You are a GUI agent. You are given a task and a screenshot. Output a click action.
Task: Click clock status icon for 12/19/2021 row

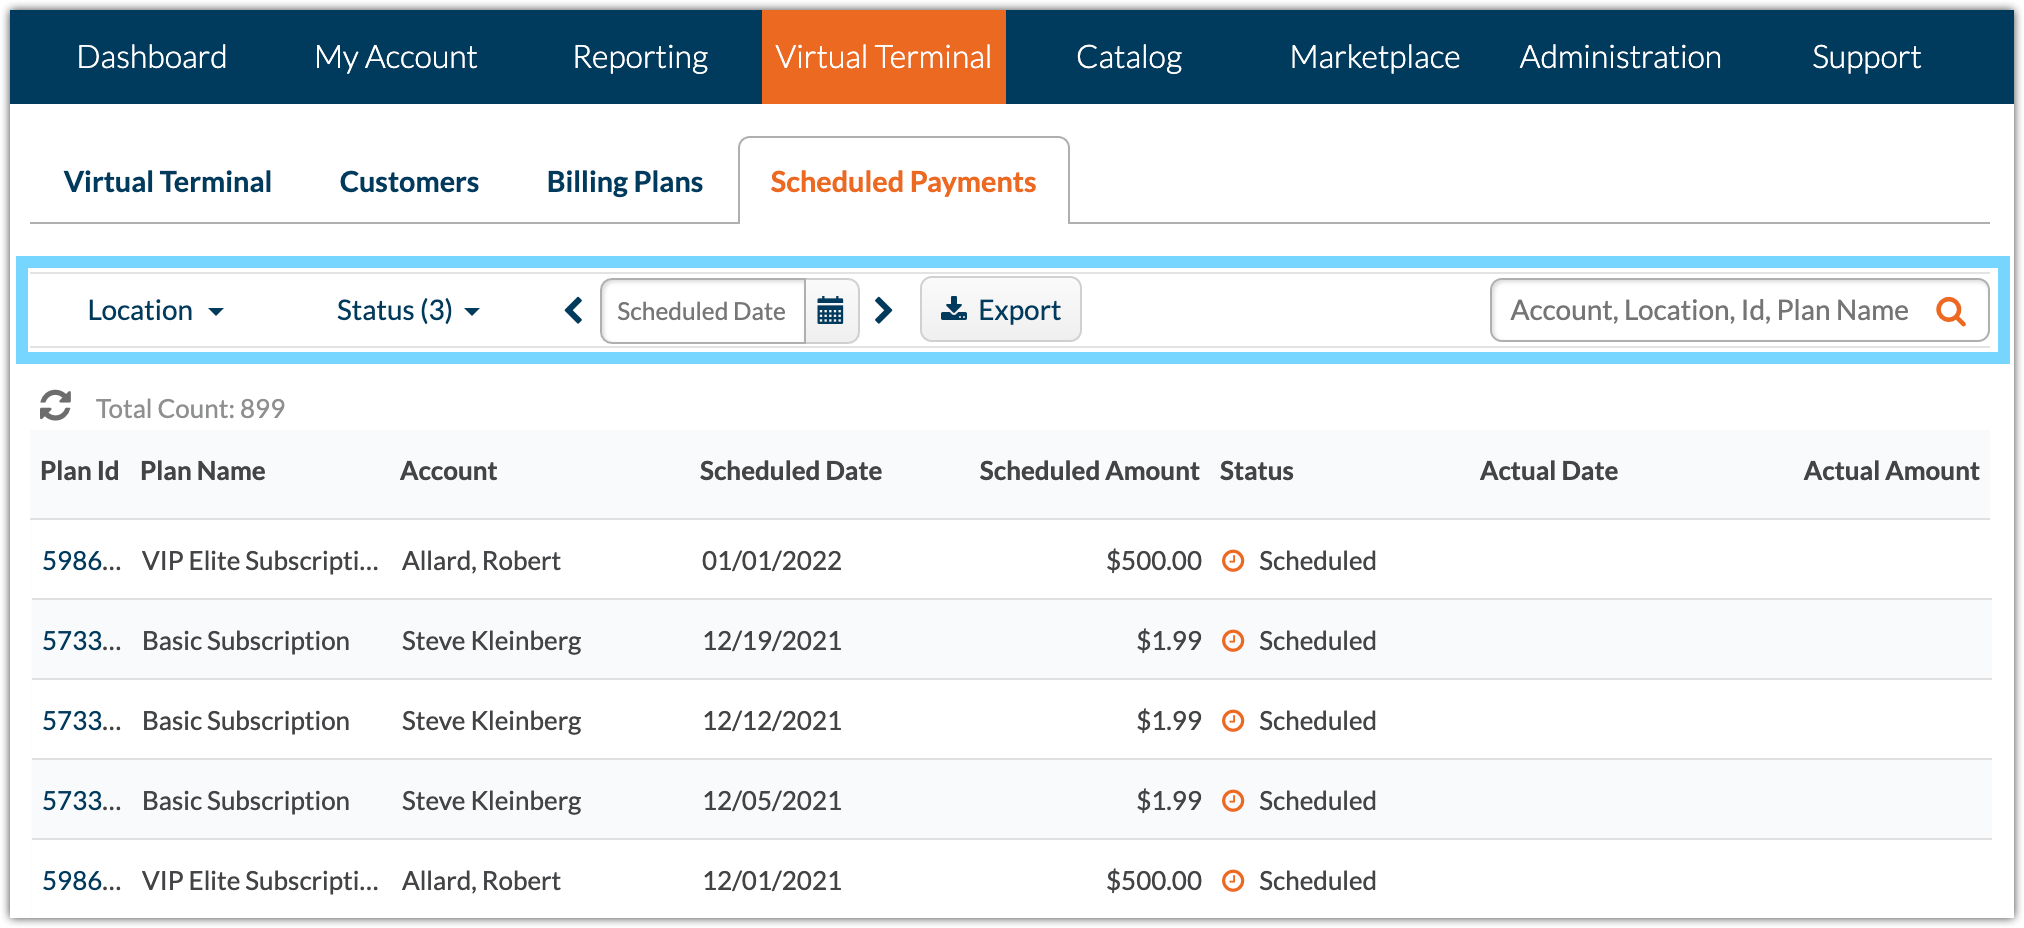[1233, 641]
